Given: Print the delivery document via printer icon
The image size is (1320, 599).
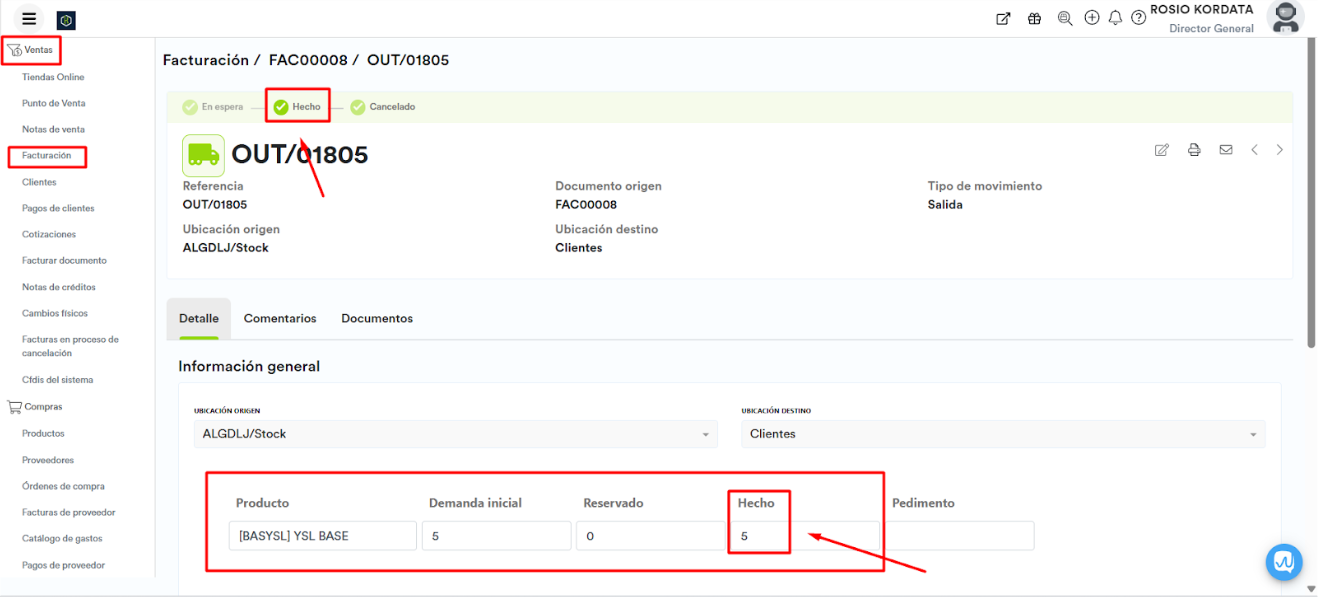Looking at the screenshot, I should (x=1193, y=150).
